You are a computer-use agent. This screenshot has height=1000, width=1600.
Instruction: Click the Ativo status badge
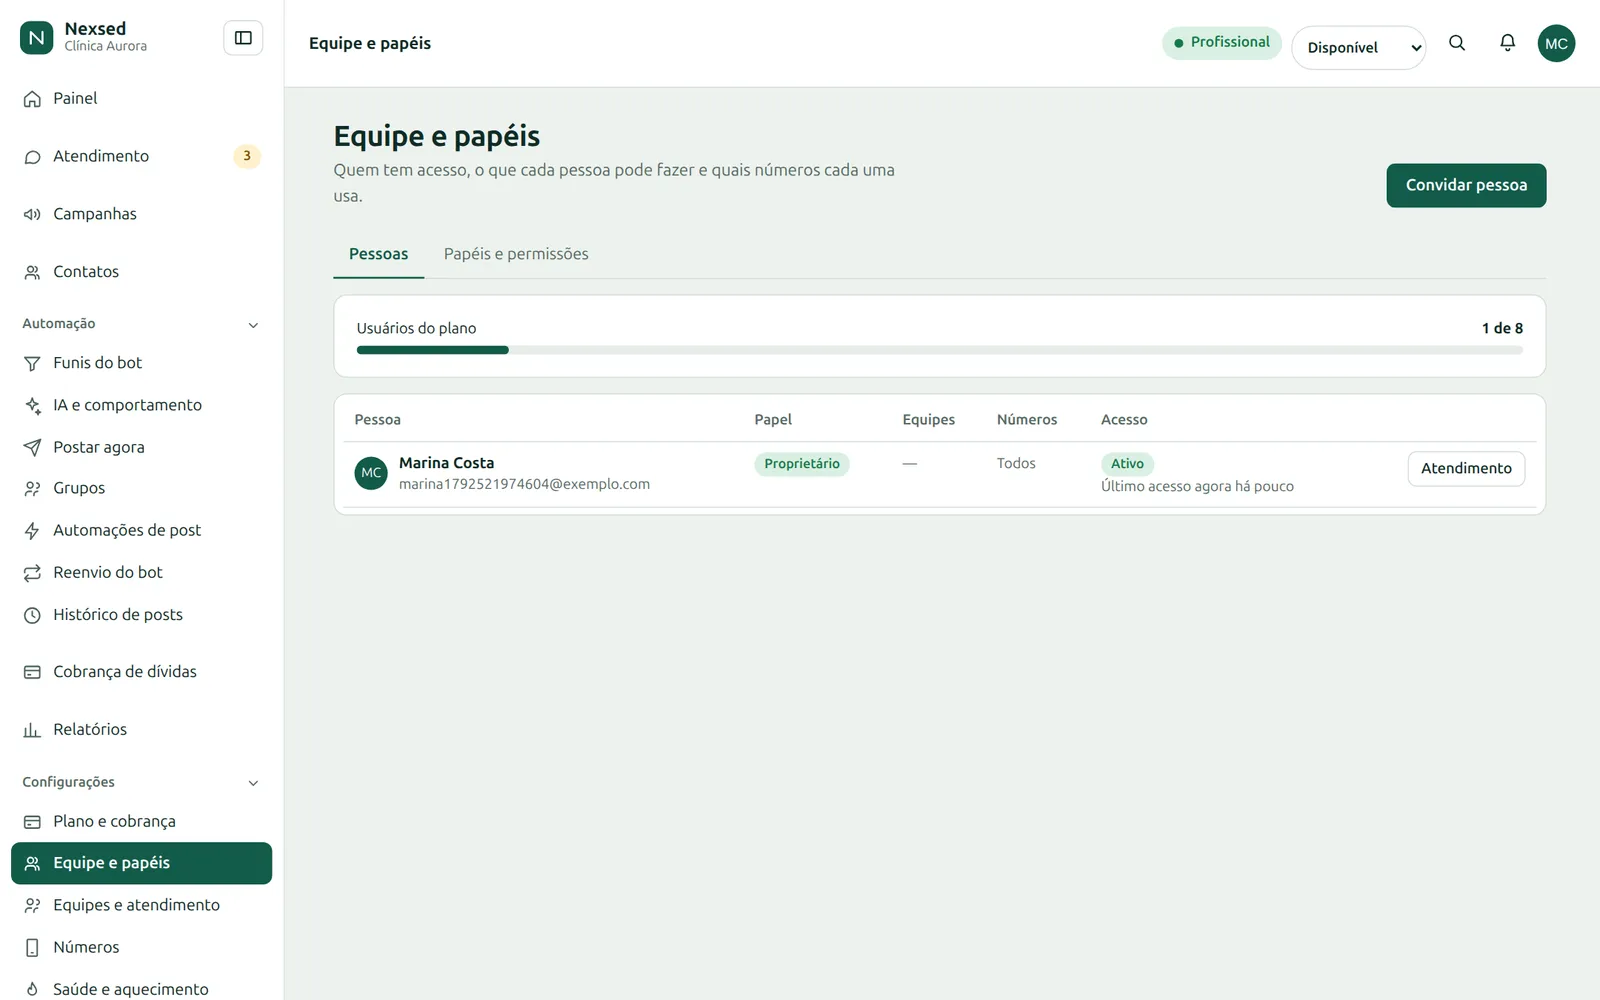pyautogui.click(x=1127, y=464)
